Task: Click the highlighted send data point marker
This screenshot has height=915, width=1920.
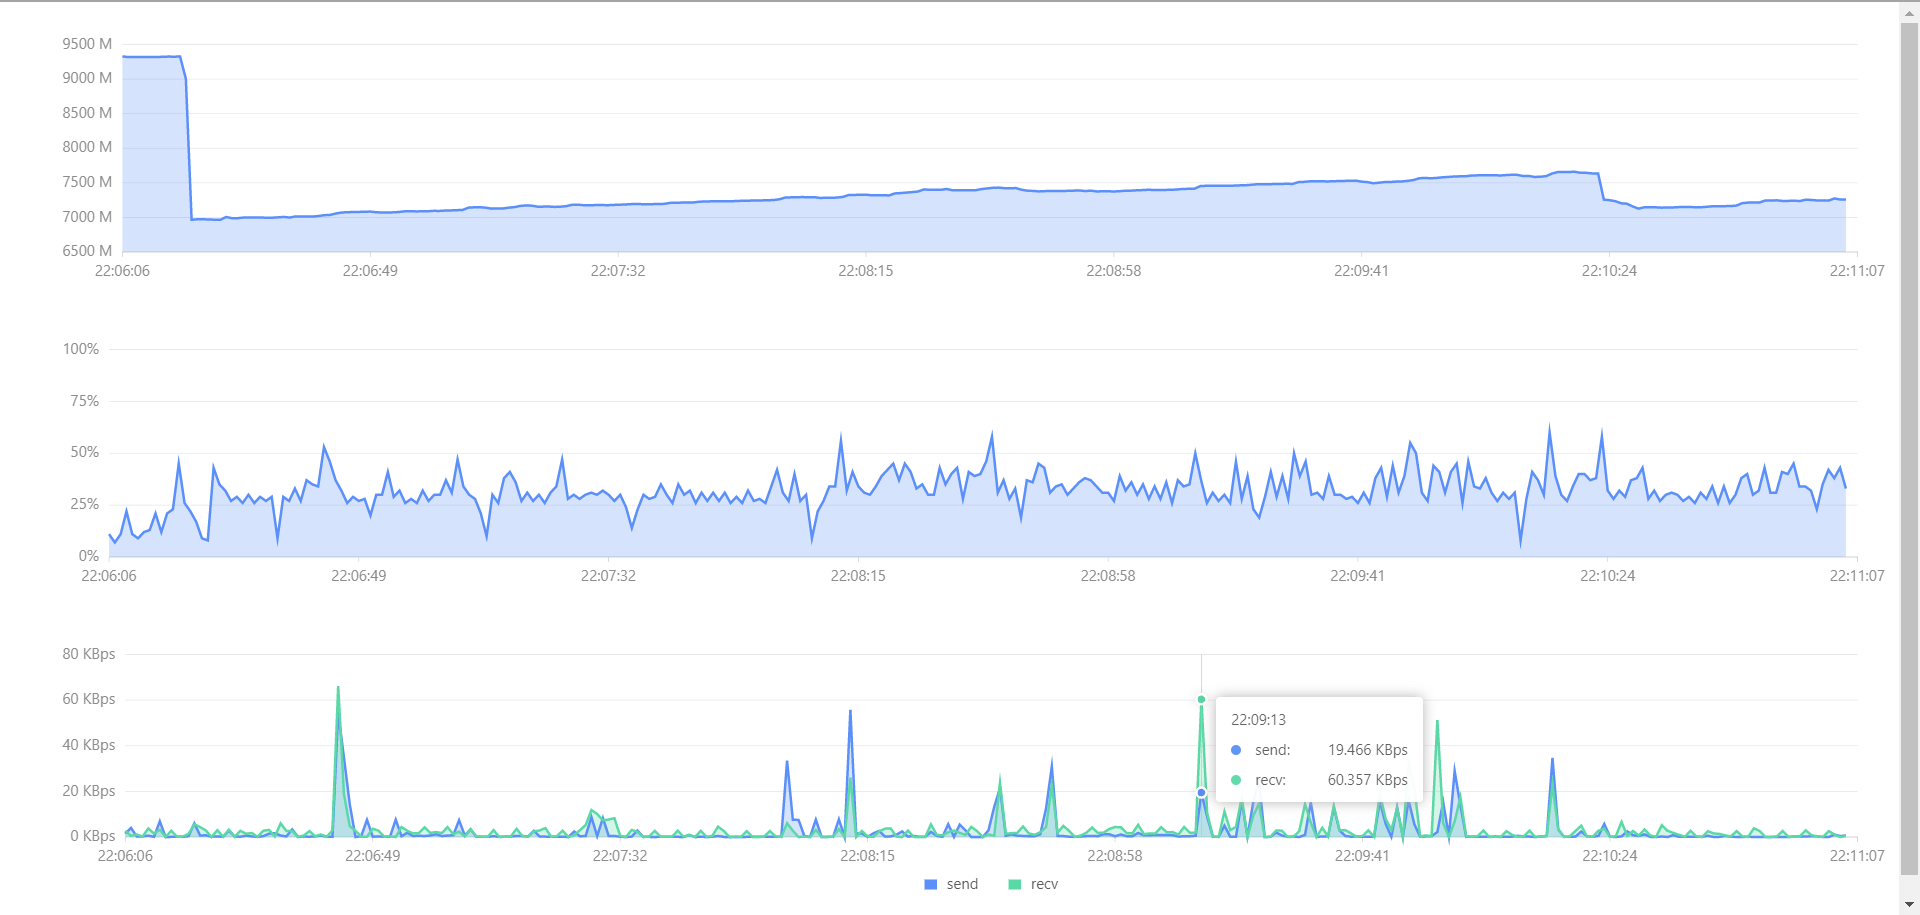Action: 1201,791
